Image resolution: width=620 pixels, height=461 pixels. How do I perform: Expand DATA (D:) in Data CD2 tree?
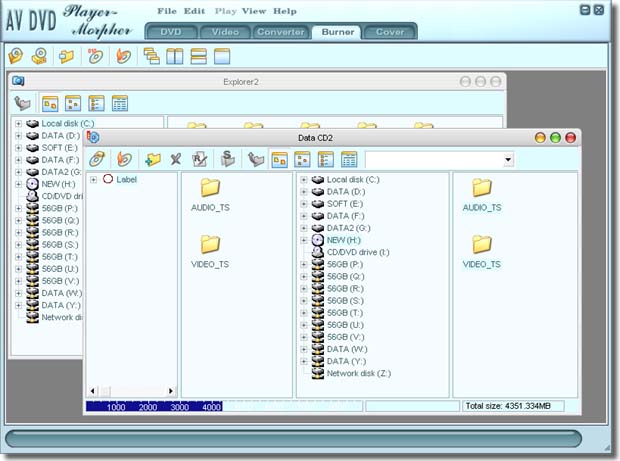[304, 192]
